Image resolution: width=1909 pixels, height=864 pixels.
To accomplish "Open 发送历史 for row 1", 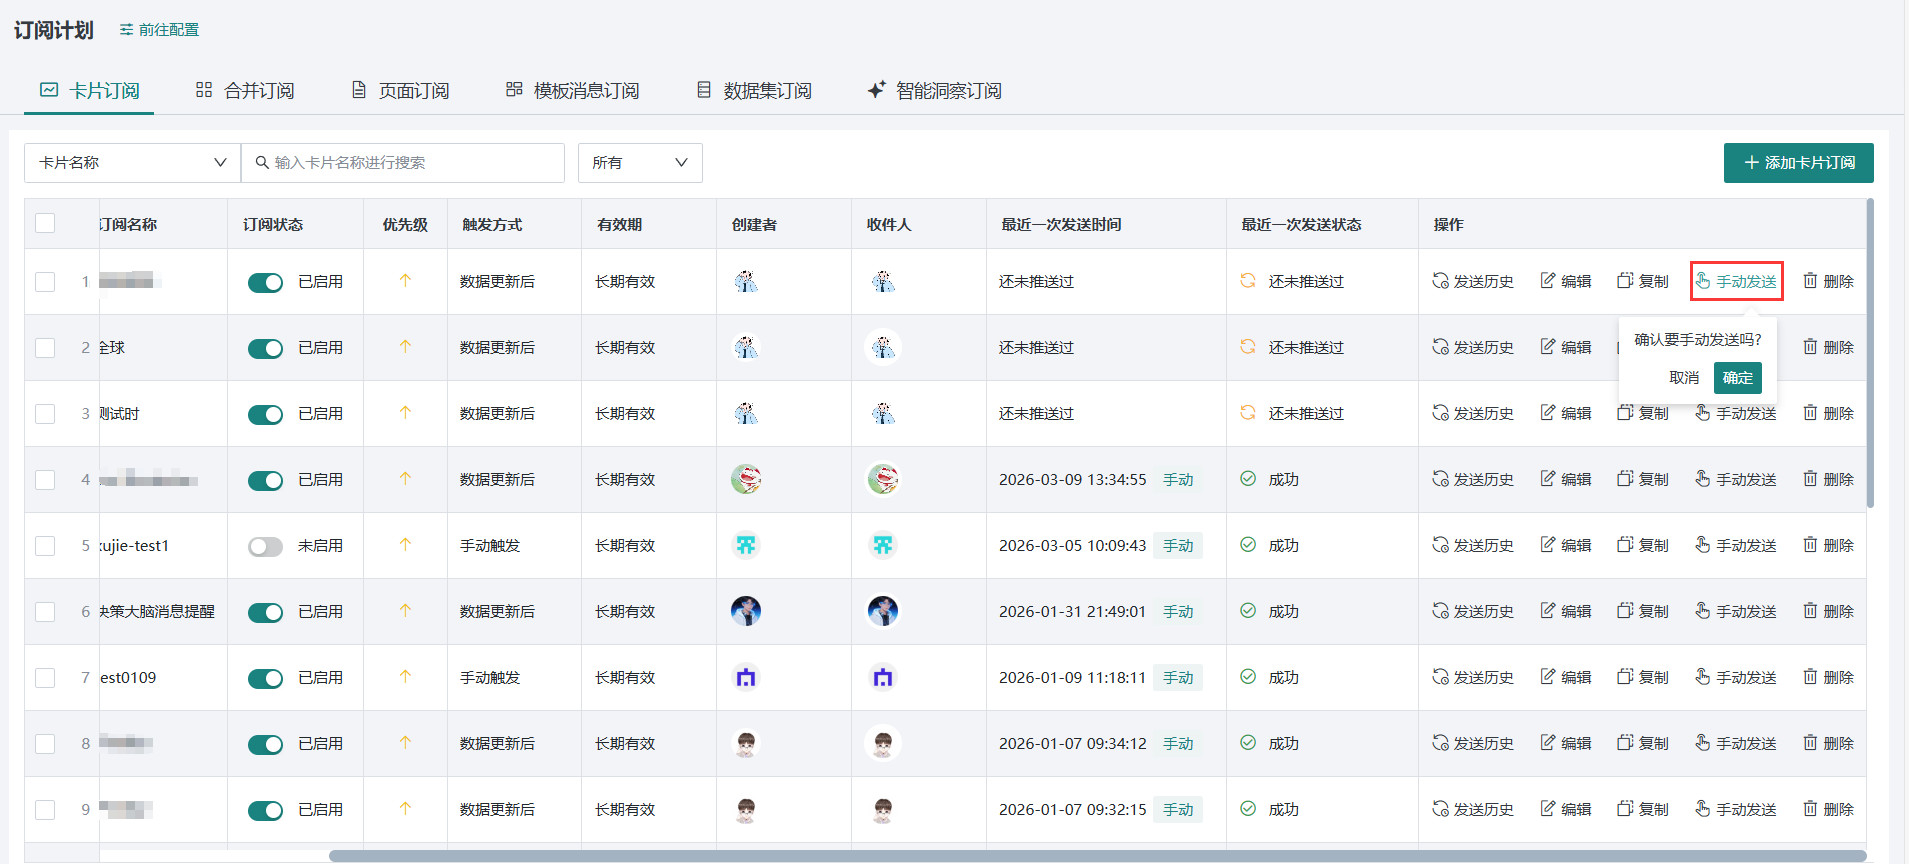I will click(x=1473, y=281).
